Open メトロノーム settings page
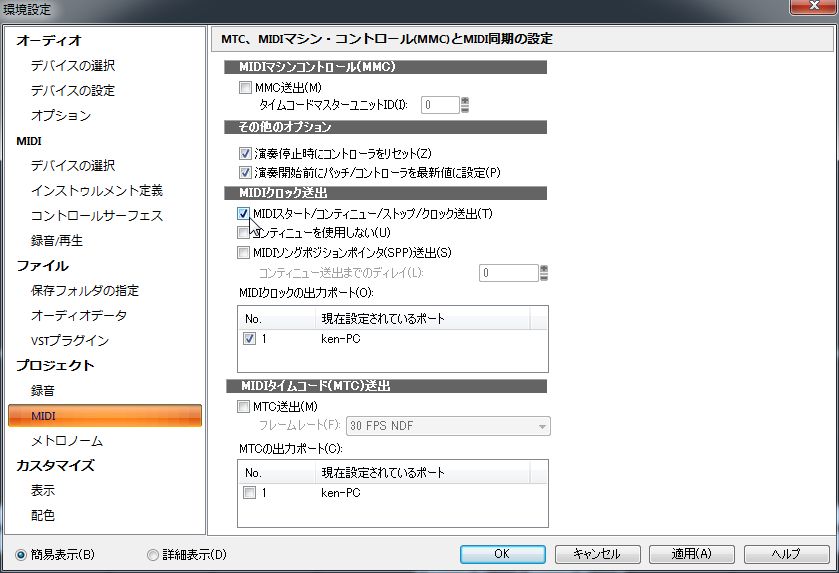 tap(67, 441)
